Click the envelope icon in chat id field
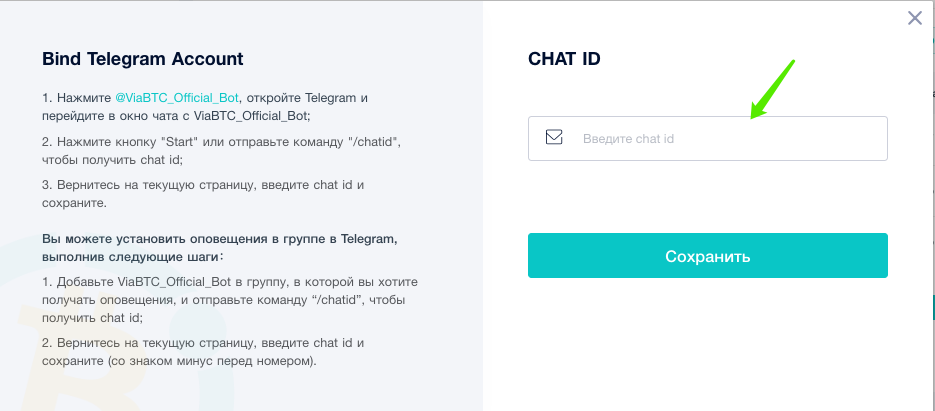Image resolution: width=935 pixels, height=411 pixels. [x=554, y=138]
